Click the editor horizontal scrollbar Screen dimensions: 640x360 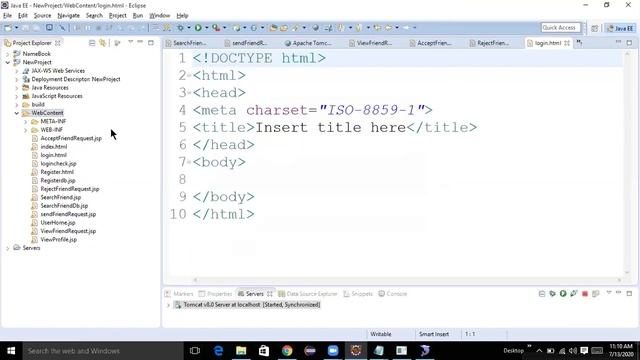[x=407, y=280]
